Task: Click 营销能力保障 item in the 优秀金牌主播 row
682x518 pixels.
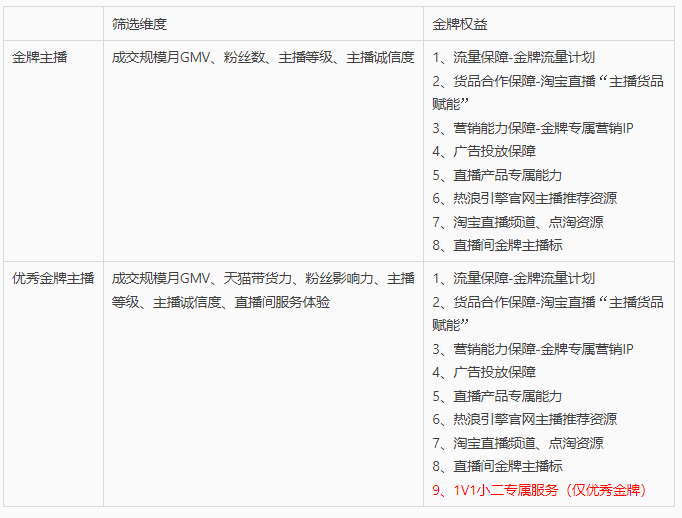Action: click(x=533, y=349)
